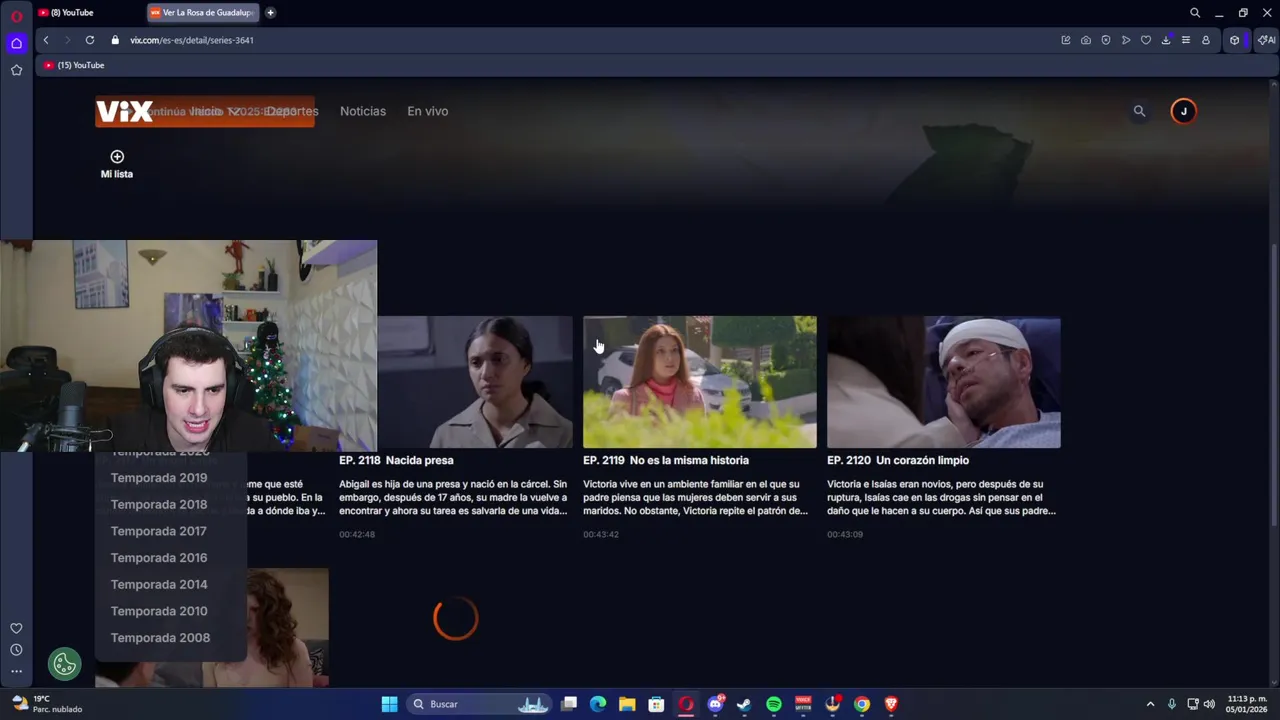Screen dimensions: 1280x720
Task: Select Temporada 2017 from season list
Action: tap(159, 531)
